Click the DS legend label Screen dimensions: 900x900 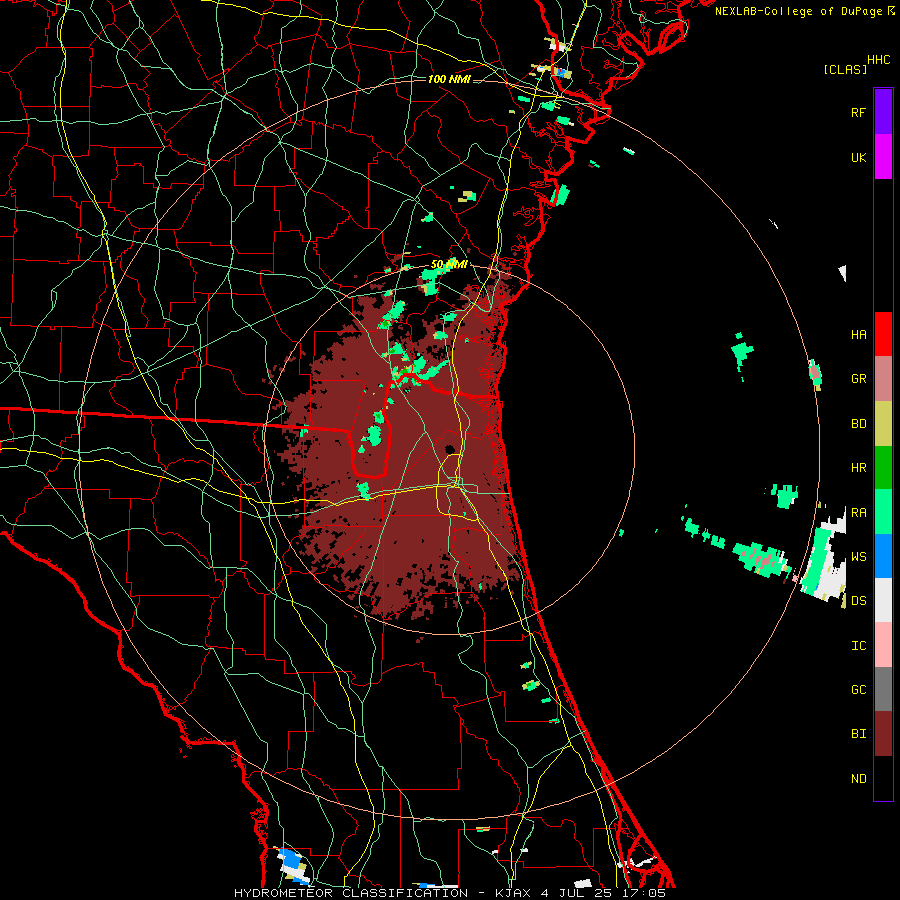coord(858,601)
